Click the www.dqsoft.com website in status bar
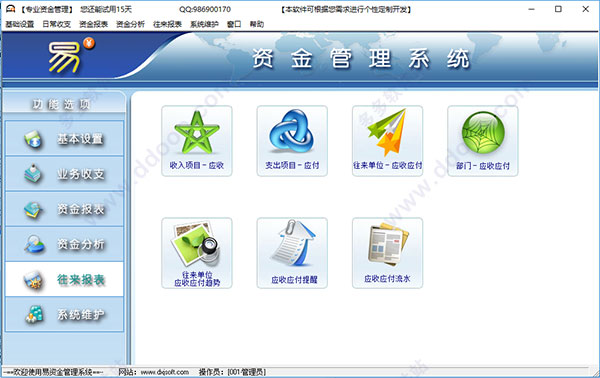Screen dimensions: 600x378 click(x=165, y=372)
